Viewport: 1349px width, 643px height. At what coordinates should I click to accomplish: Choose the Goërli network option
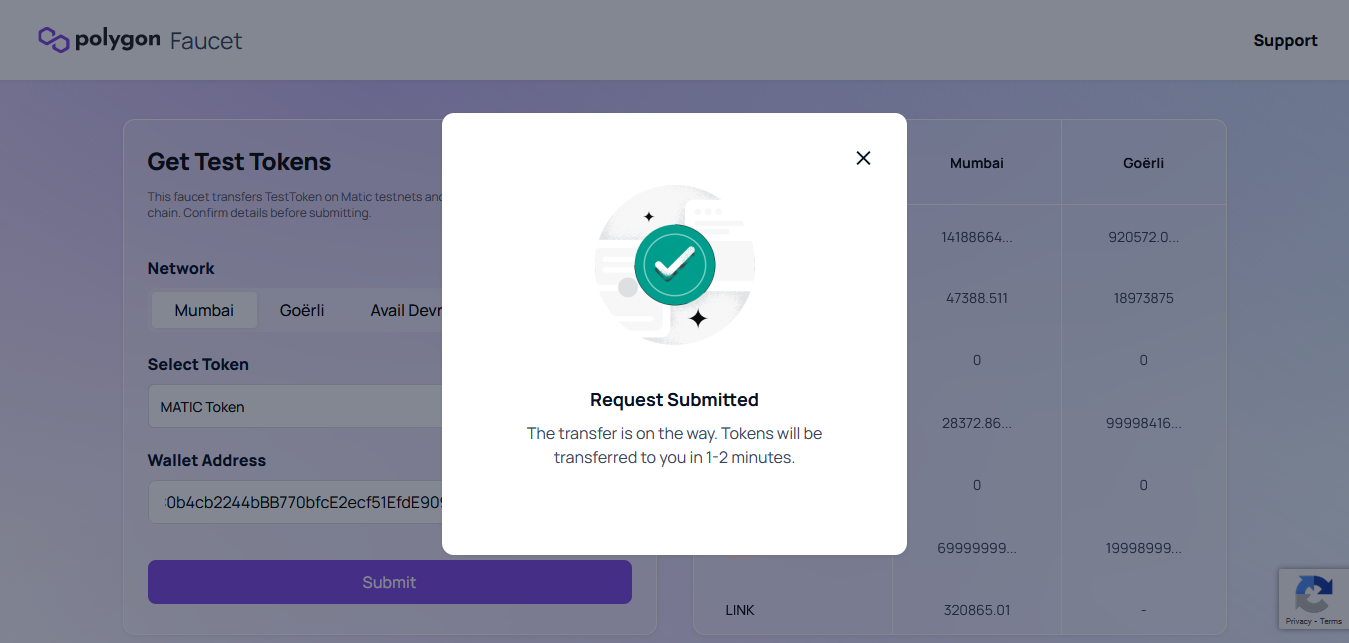coord(302,311)
